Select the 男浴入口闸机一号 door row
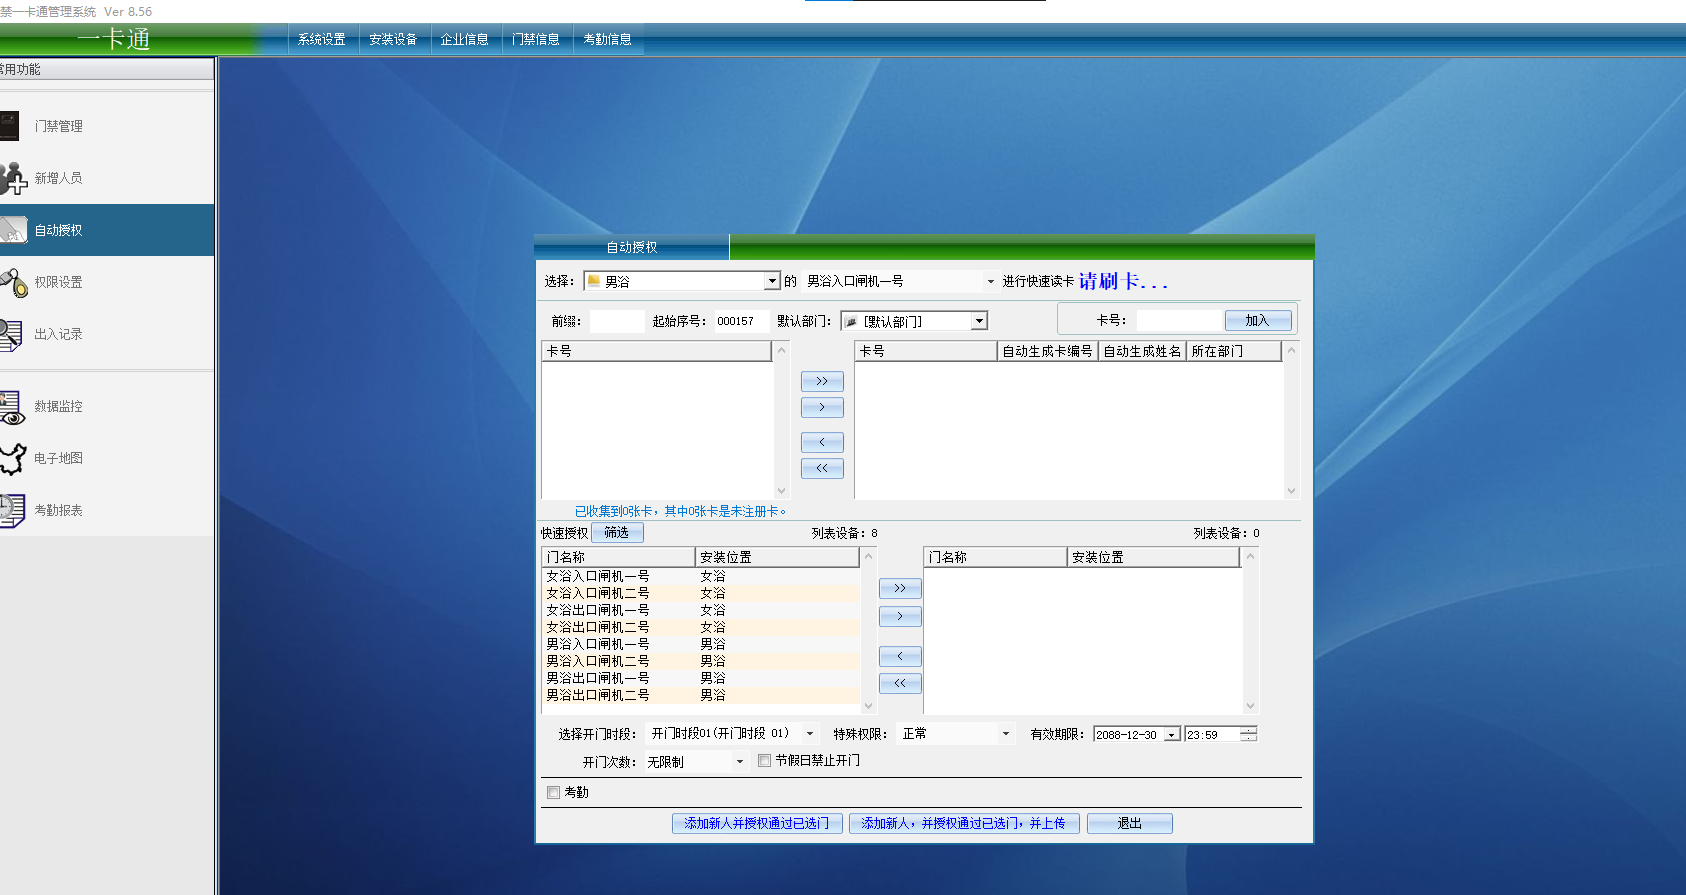This screenshot has width=1686, height=895. click(597, 644)
